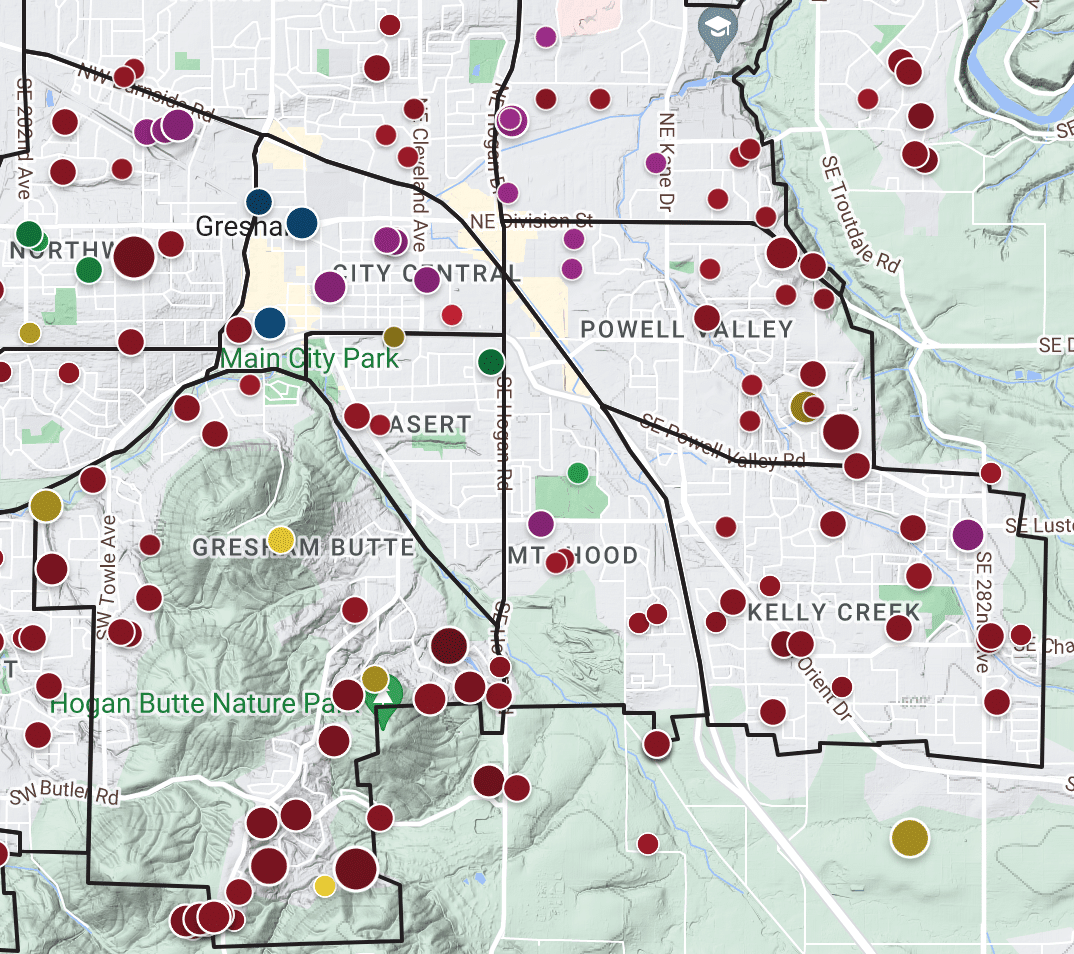
Task: Open the purple marker beside SE 282nd Ave
Action: [967, 534]
